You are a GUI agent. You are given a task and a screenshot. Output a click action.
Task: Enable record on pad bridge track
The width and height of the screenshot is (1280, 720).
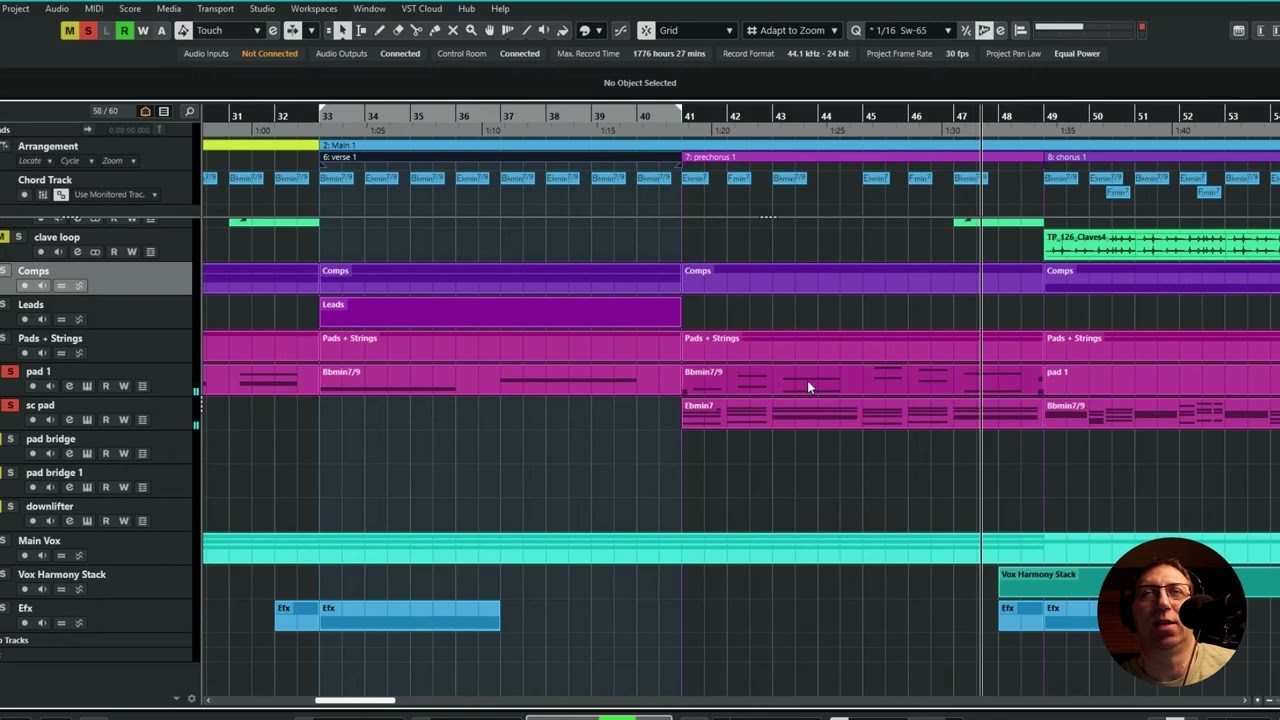(x=33, y=454)
